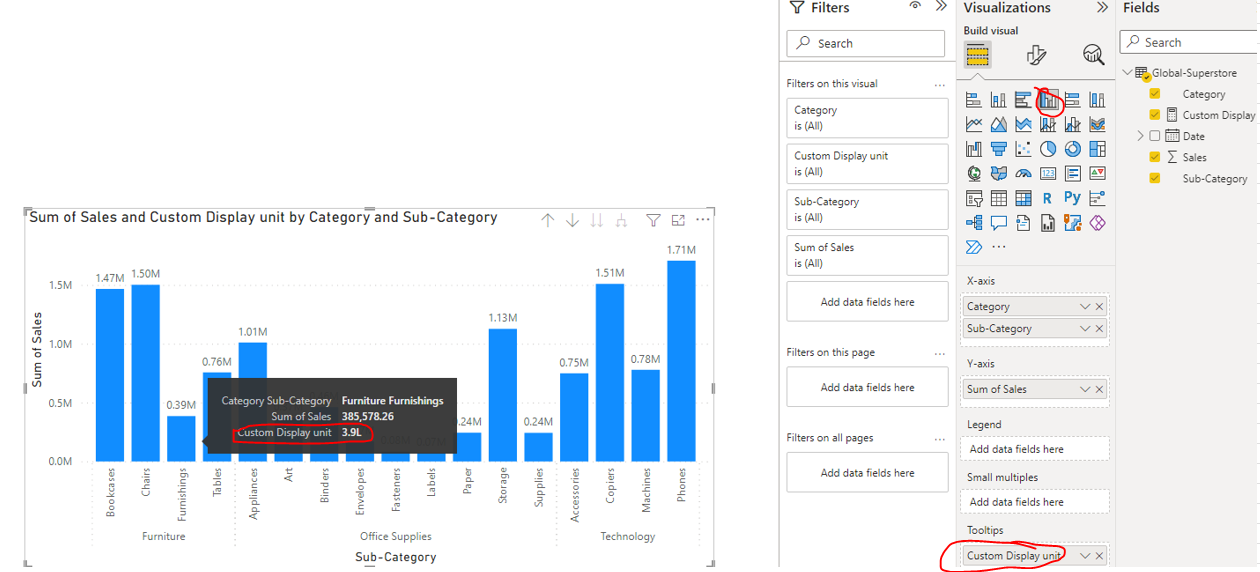1260x572 pixels.
Task: Pick the waterfall chart visual
Action: click(x=974, y=149)
